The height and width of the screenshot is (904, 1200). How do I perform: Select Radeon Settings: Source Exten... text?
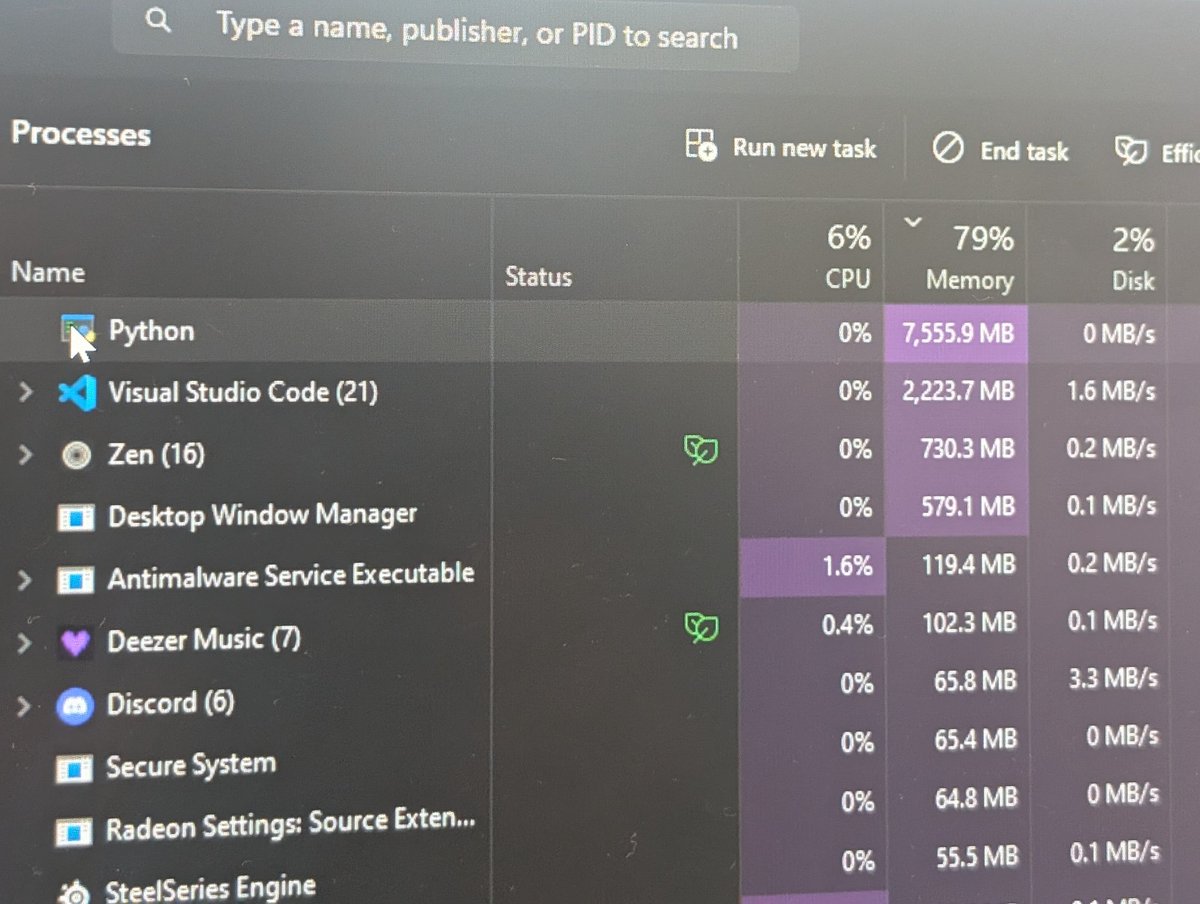[290, 825]
